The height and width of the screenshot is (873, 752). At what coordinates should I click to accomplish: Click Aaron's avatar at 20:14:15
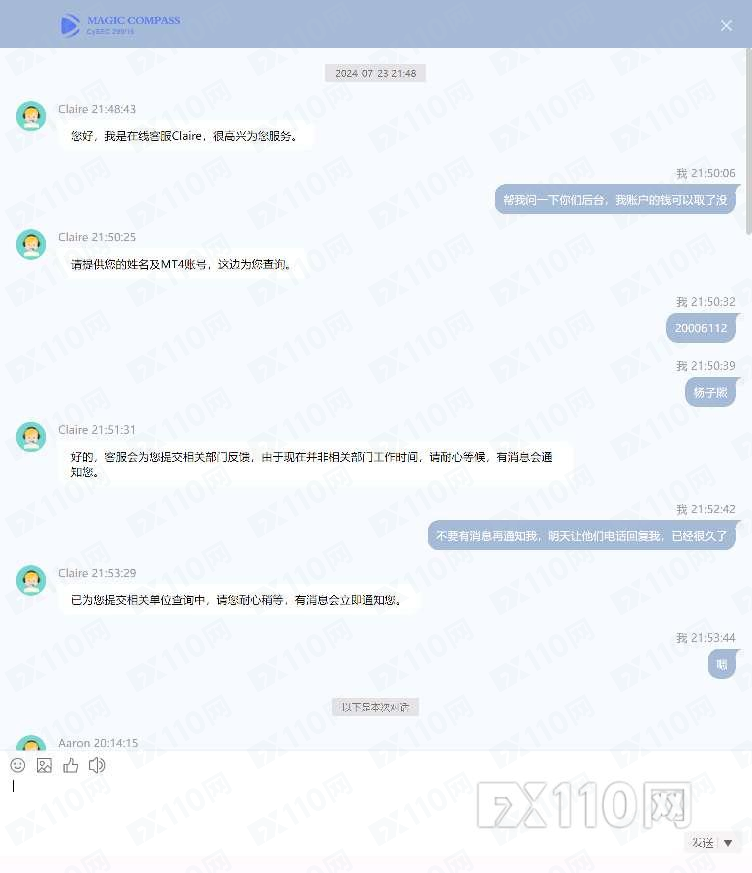point(31,743)
